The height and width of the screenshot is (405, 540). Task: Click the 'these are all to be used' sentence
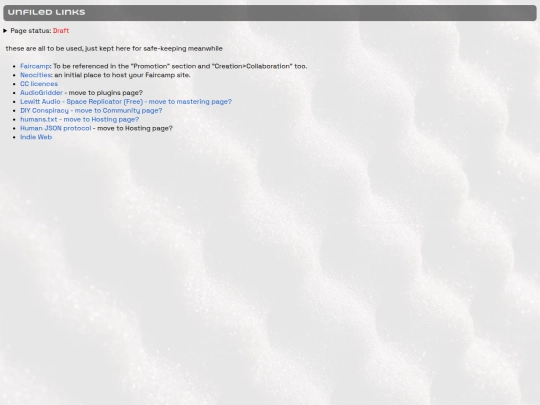pos(114,49)
